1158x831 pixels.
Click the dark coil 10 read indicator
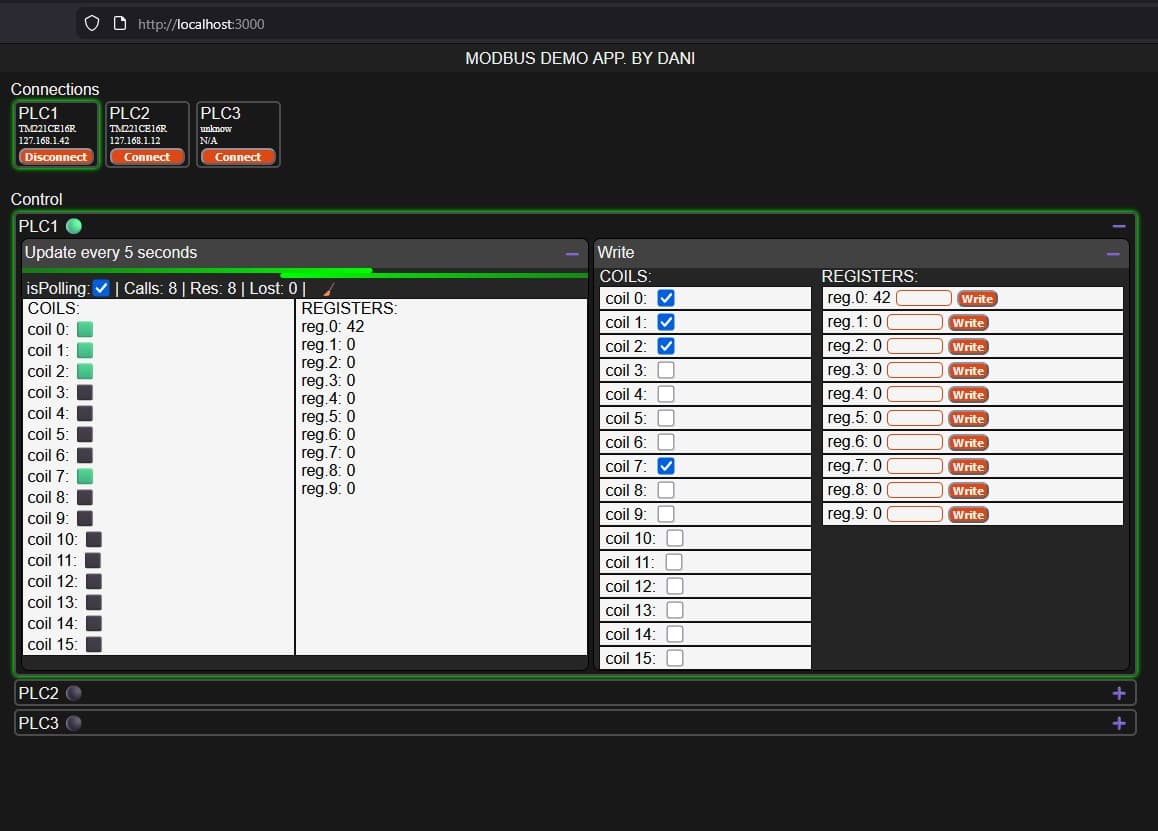(x=93, y=539)
